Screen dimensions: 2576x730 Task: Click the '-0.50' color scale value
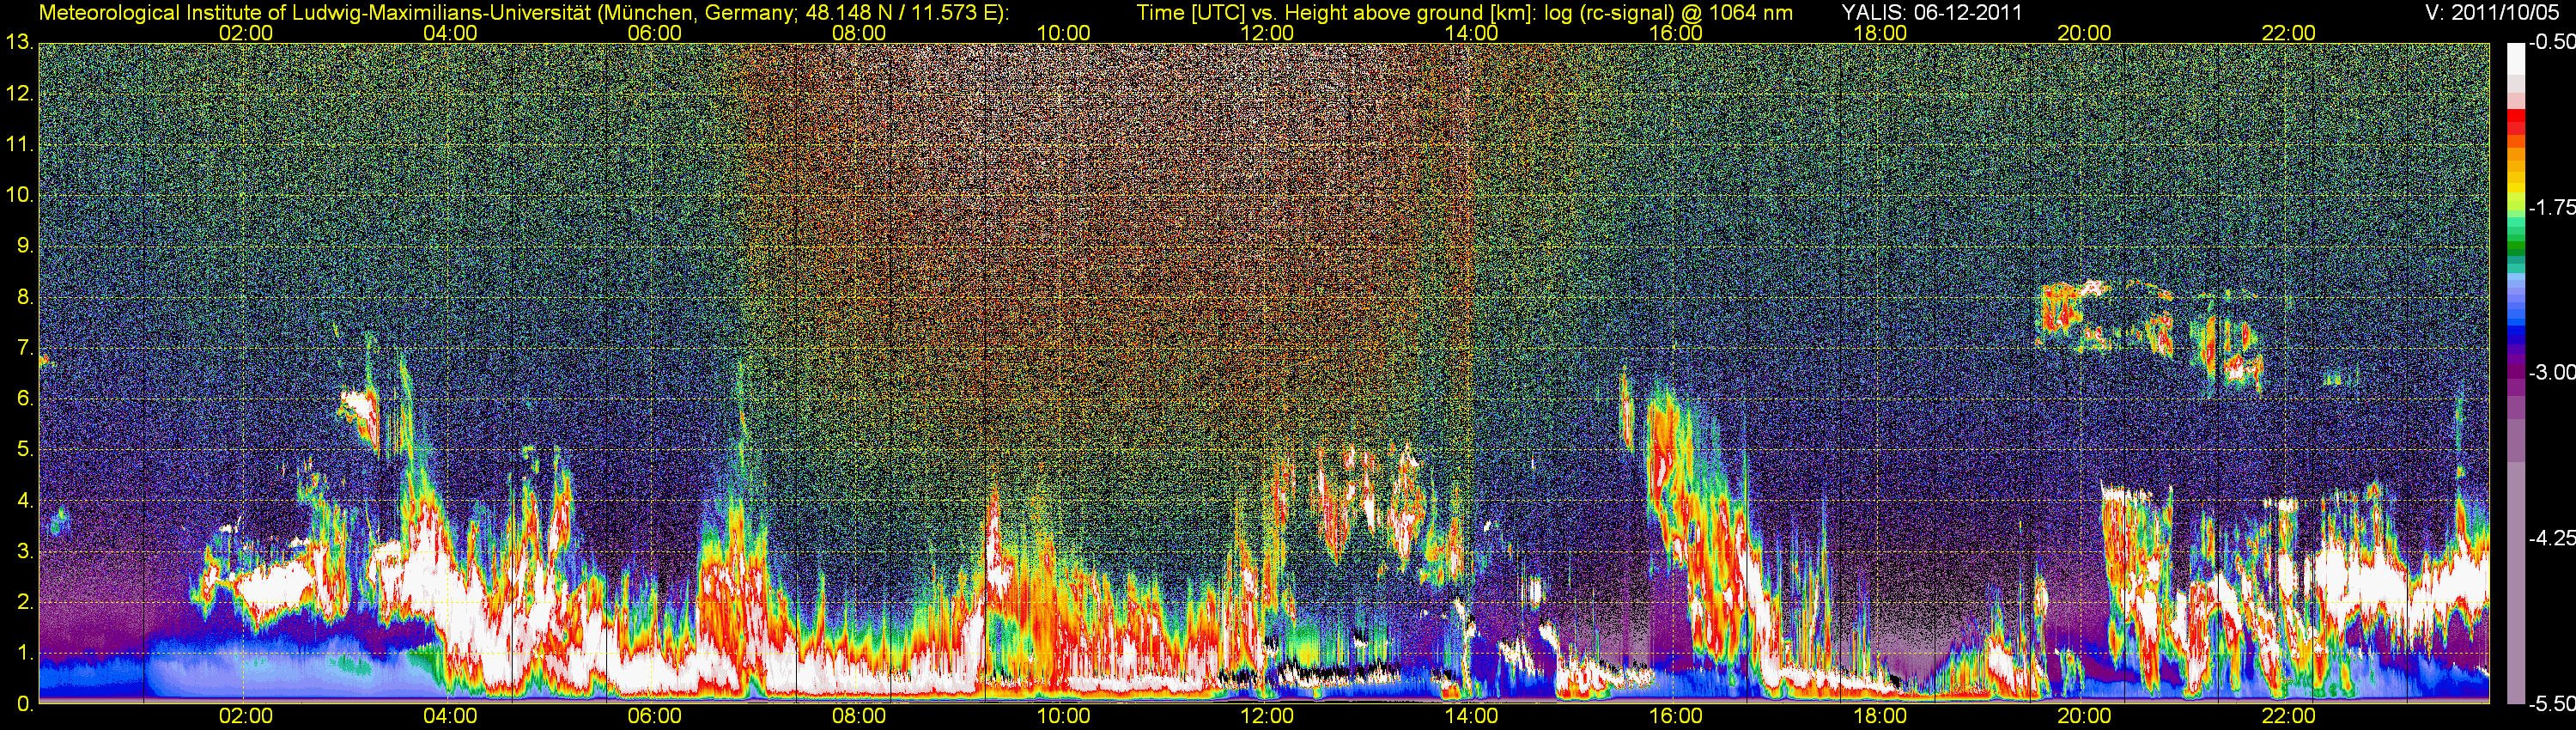pyautogui.click(x=2551, y=43)
